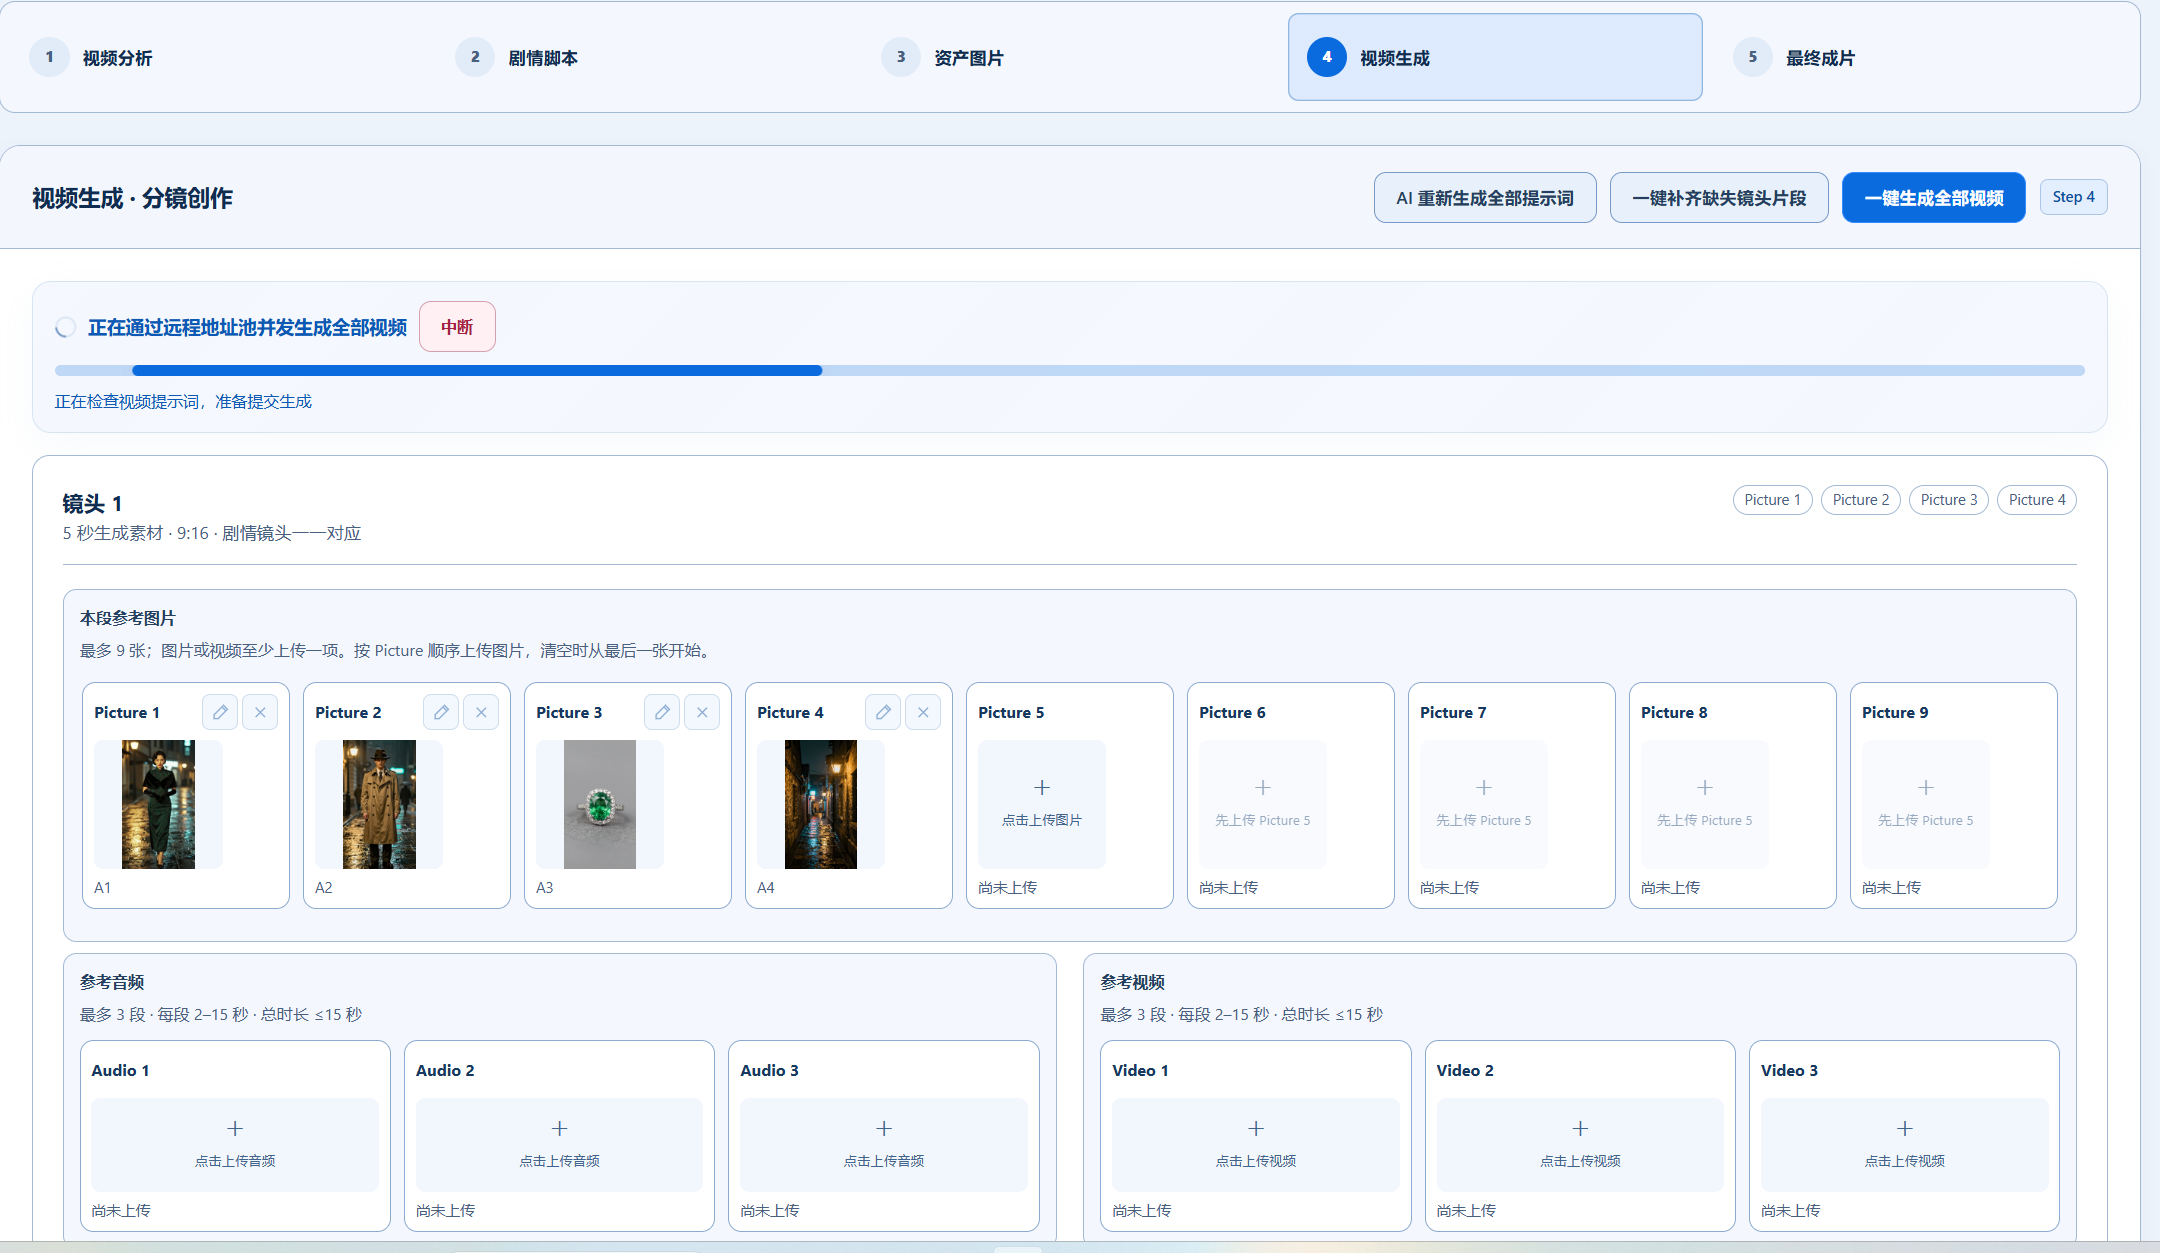Click the Video 3 upload plus area
This screenshot has width=2160, height=1253.
[1905, 1144]
